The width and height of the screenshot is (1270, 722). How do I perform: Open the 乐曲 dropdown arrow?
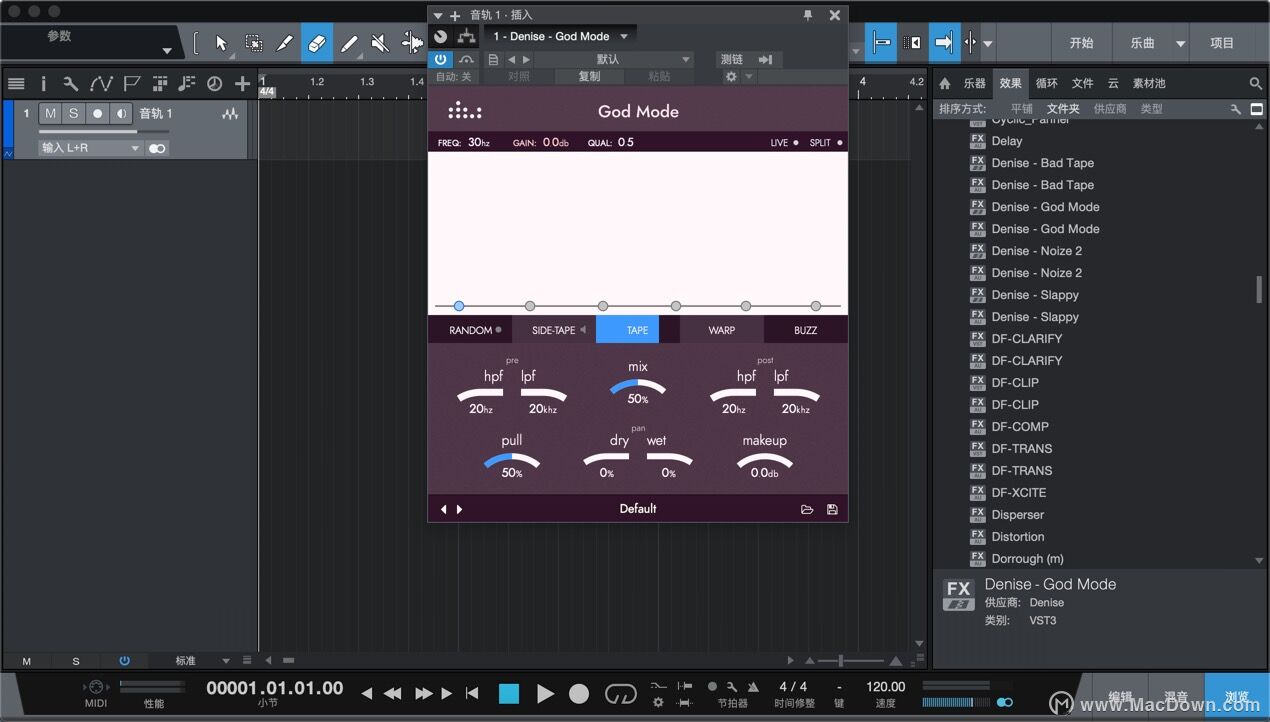(x=1181, y=43)
